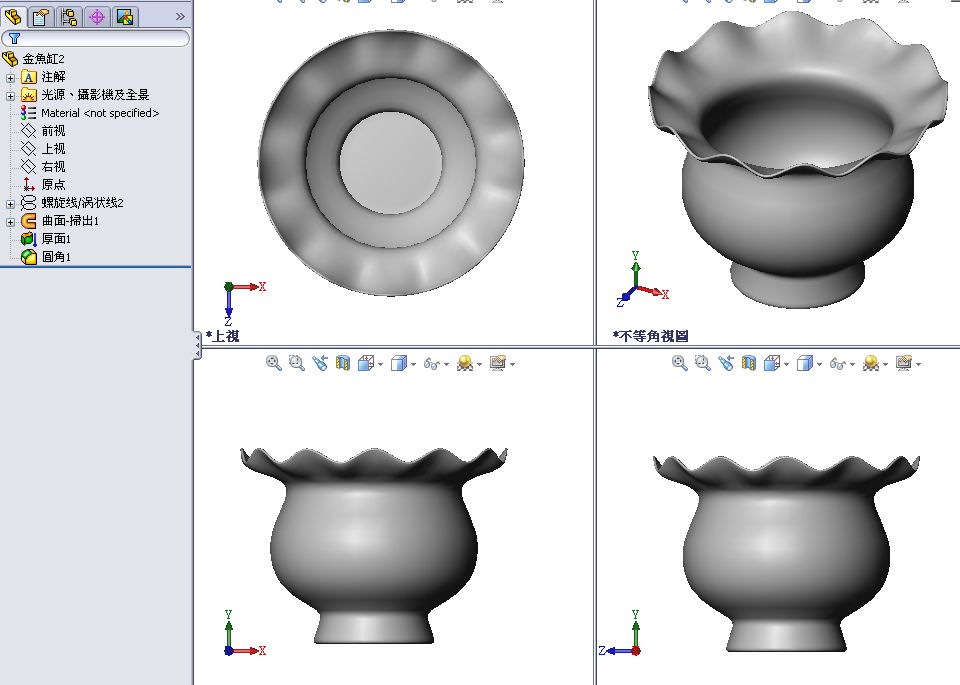
Task: Click Apply Scene icon in the front view toolbar
Action: [465, 364]
